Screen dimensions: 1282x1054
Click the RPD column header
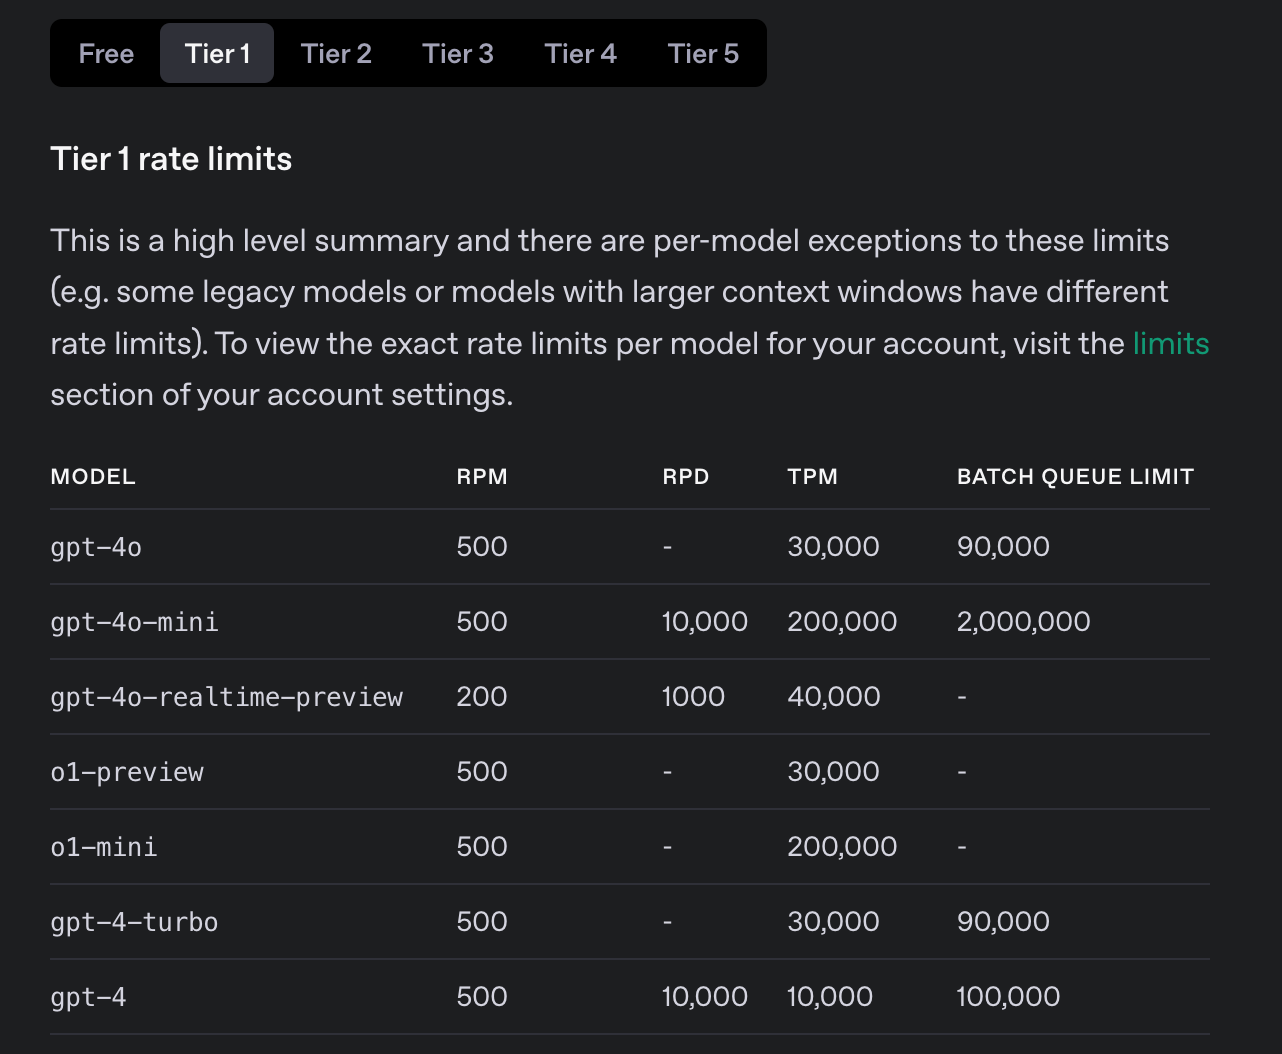[x=686, y=477]
